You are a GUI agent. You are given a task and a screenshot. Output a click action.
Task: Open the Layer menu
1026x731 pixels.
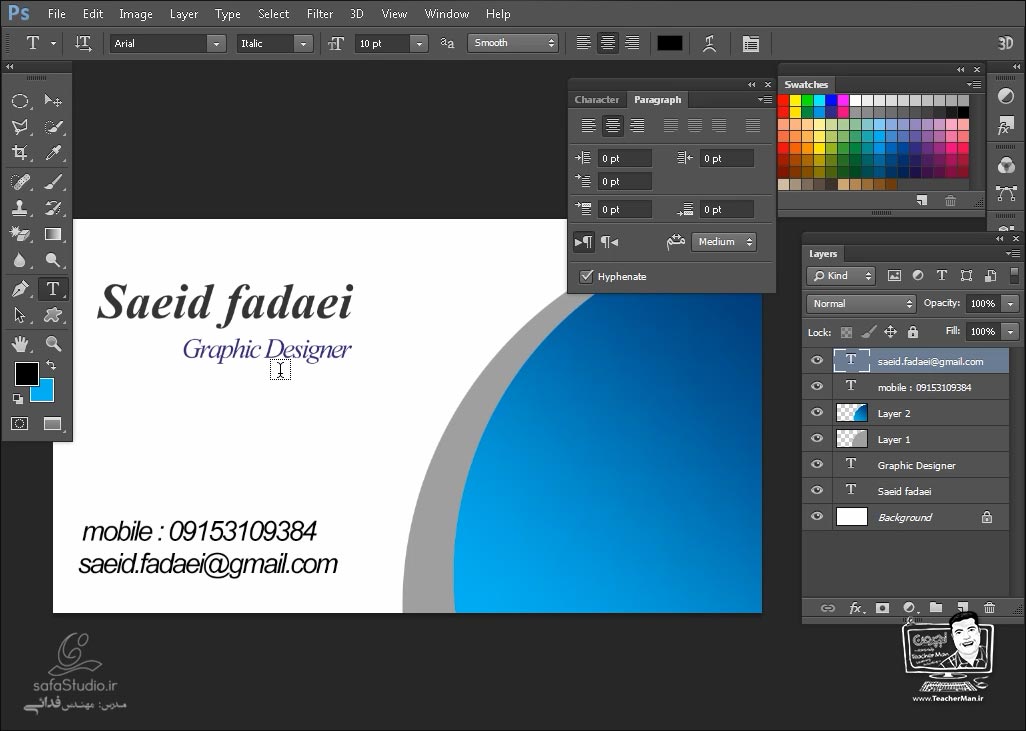pyautogui.click(x=184, y=14)
